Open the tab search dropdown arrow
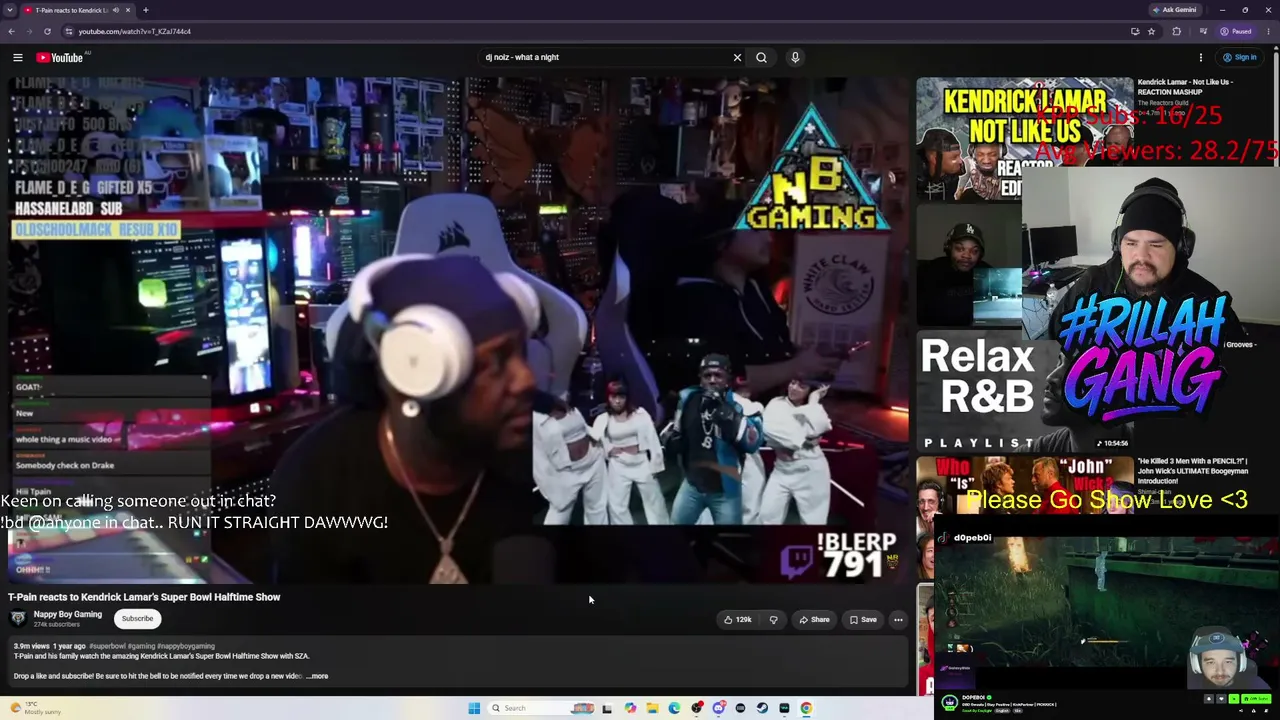The width and height of the screenshot is (1280, 720). [x=11, y=10]
